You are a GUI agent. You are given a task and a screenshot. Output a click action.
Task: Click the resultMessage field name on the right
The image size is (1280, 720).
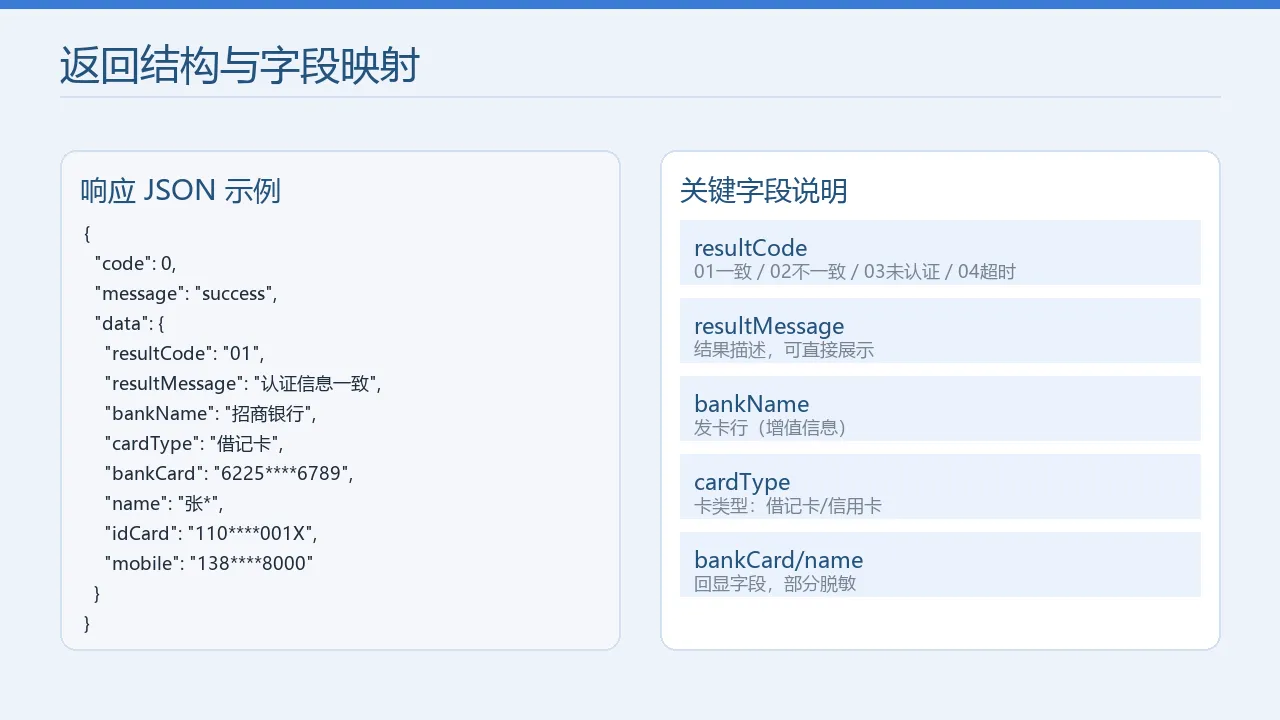769,326
